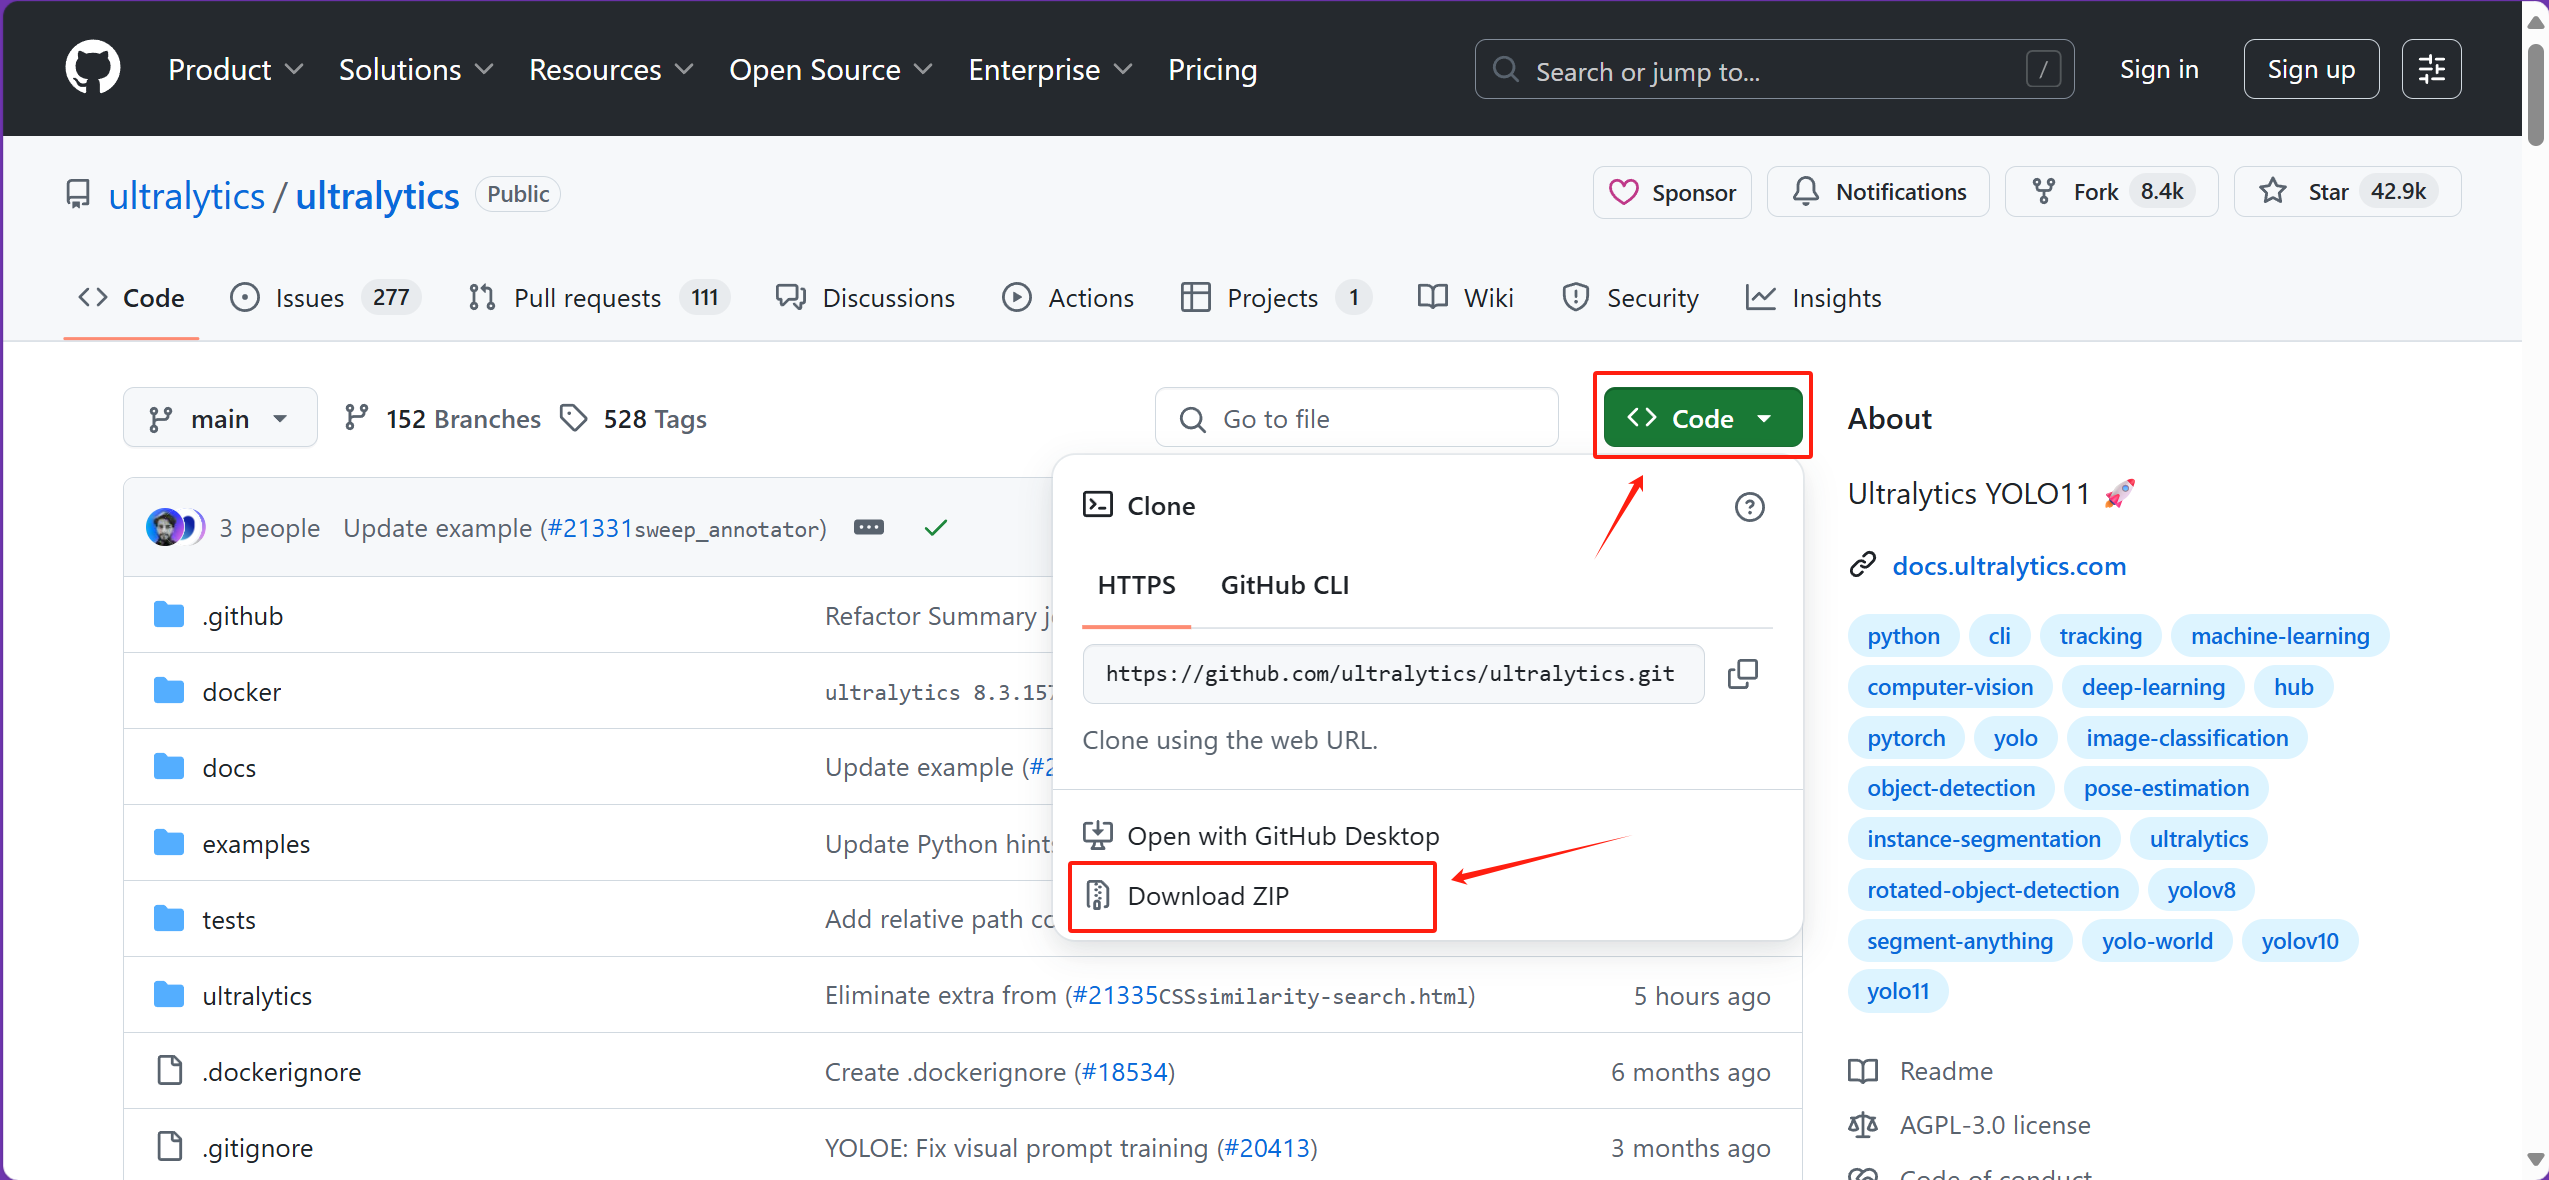Star the ultralytics repository
Screen dimensions: 2549x1180
2346,191
